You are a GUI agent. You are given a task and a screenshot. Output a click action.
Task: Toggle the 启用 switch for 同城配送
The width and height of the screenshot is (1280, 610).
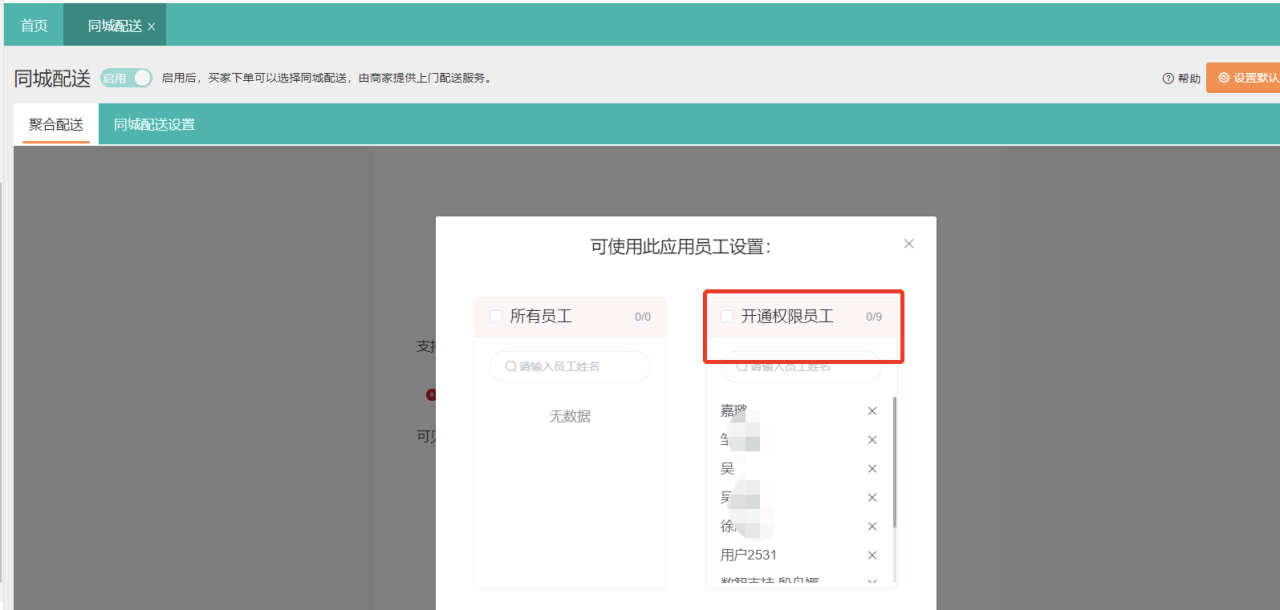coord(127,78)
